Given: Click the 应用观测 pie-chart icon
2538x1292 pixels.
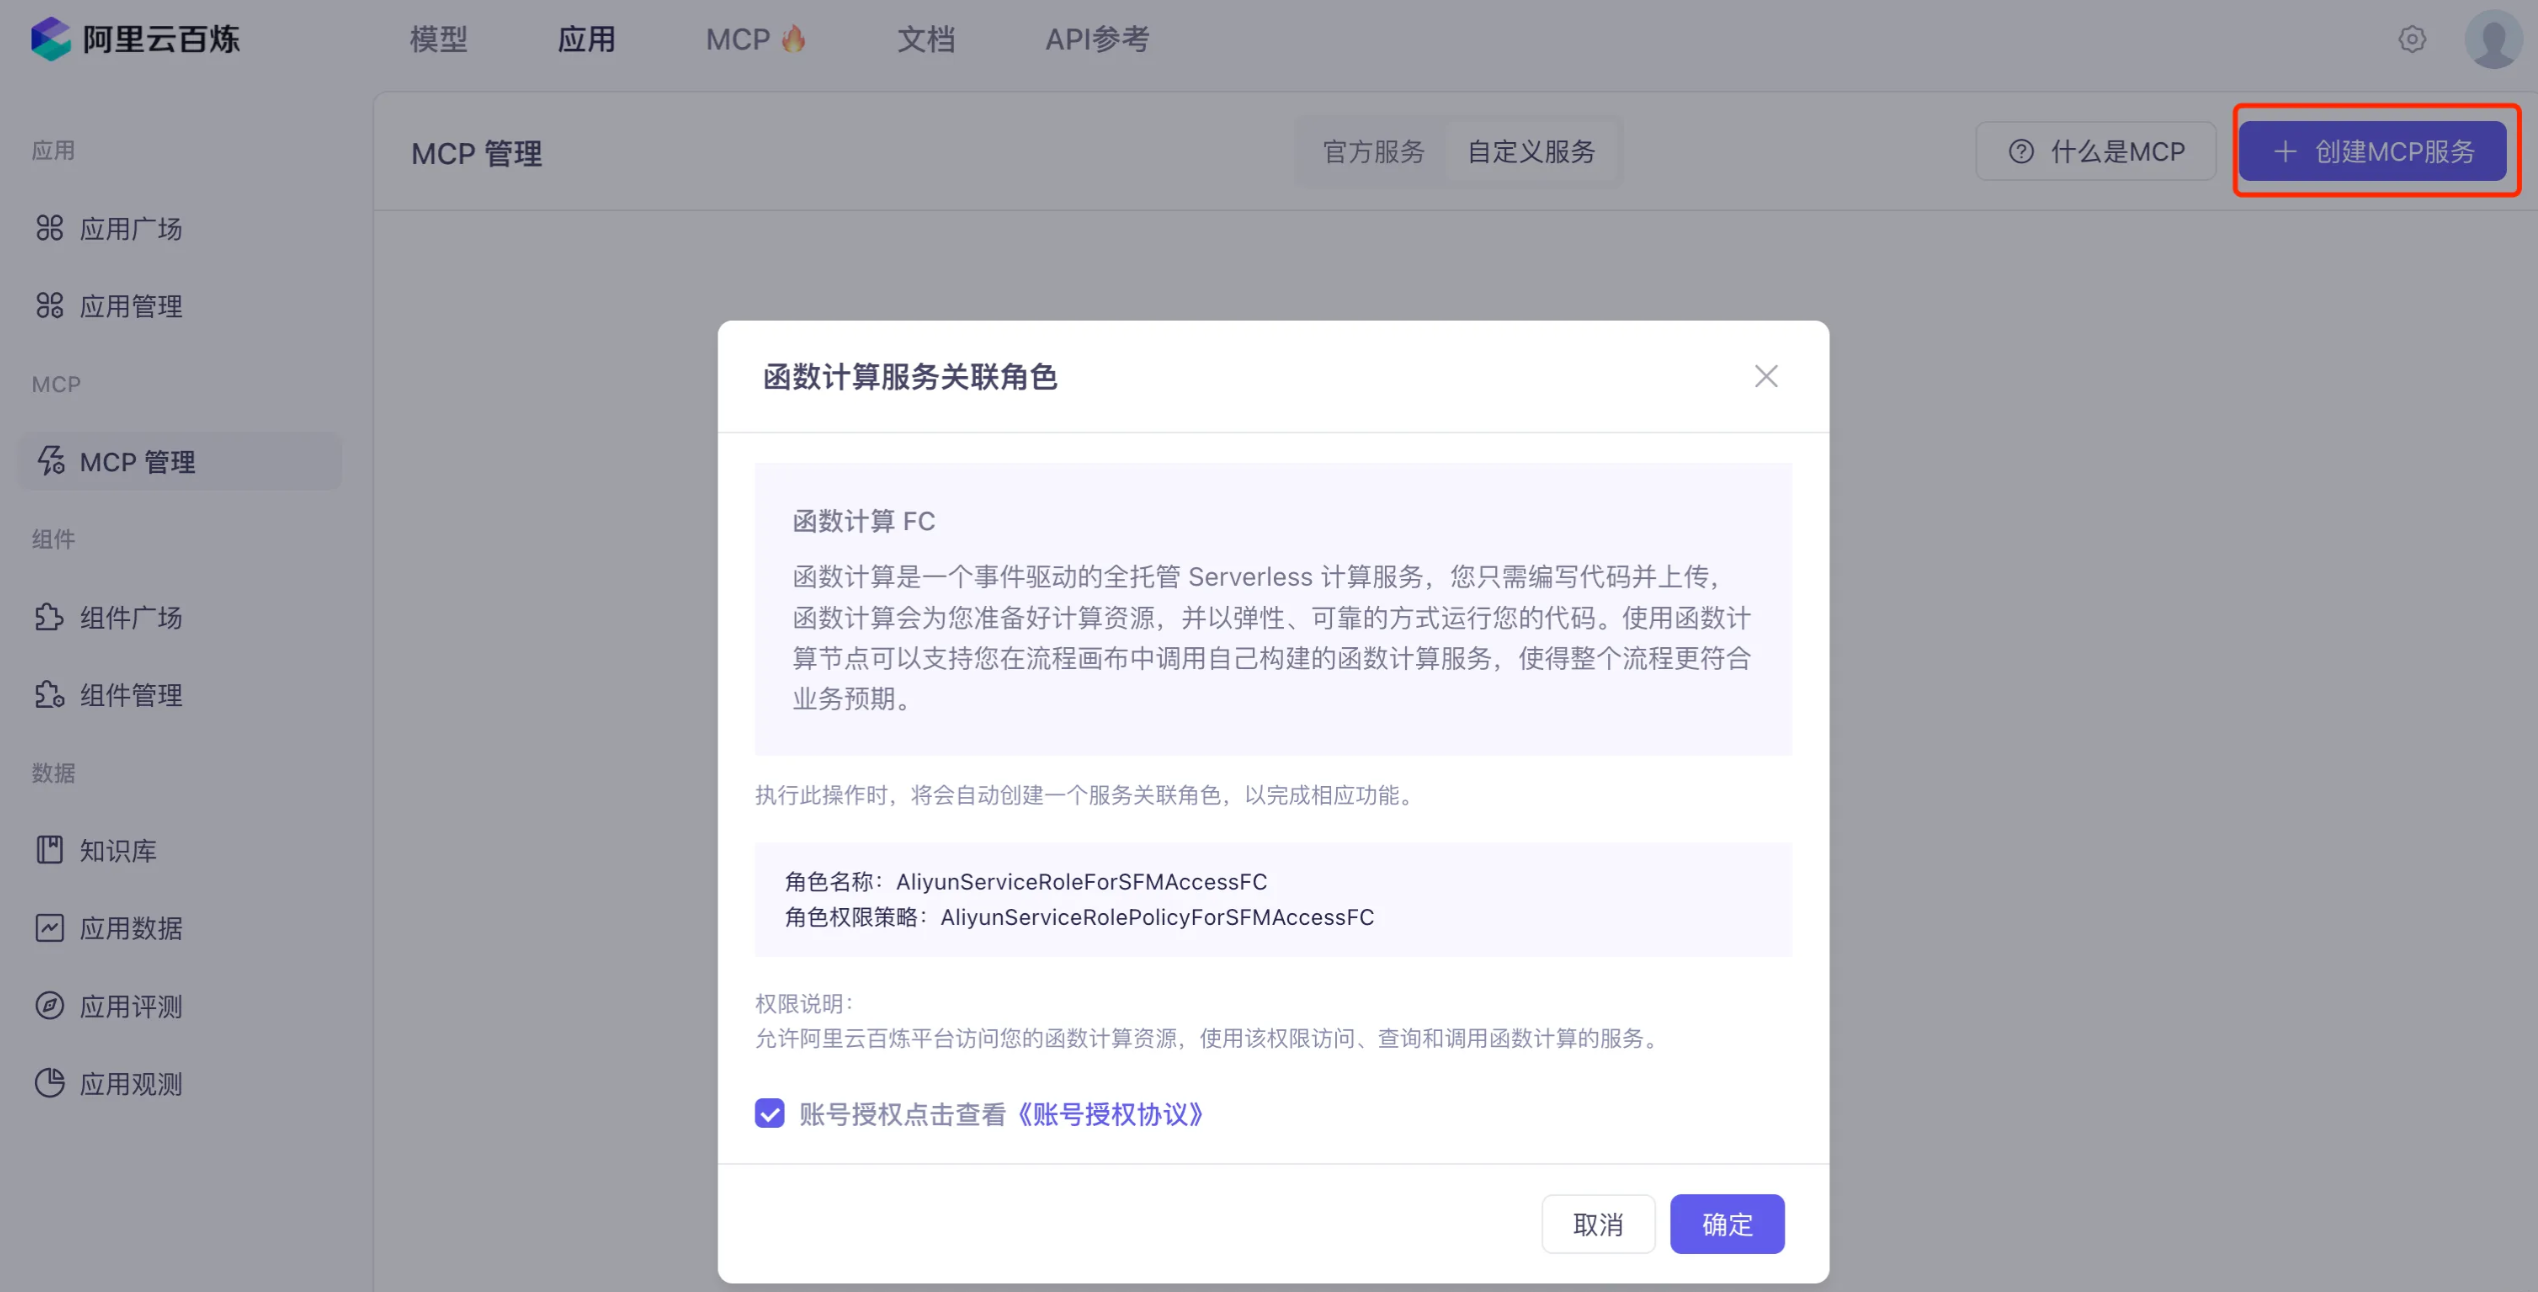Looking at the screenshot, I should click(49, 1083).
